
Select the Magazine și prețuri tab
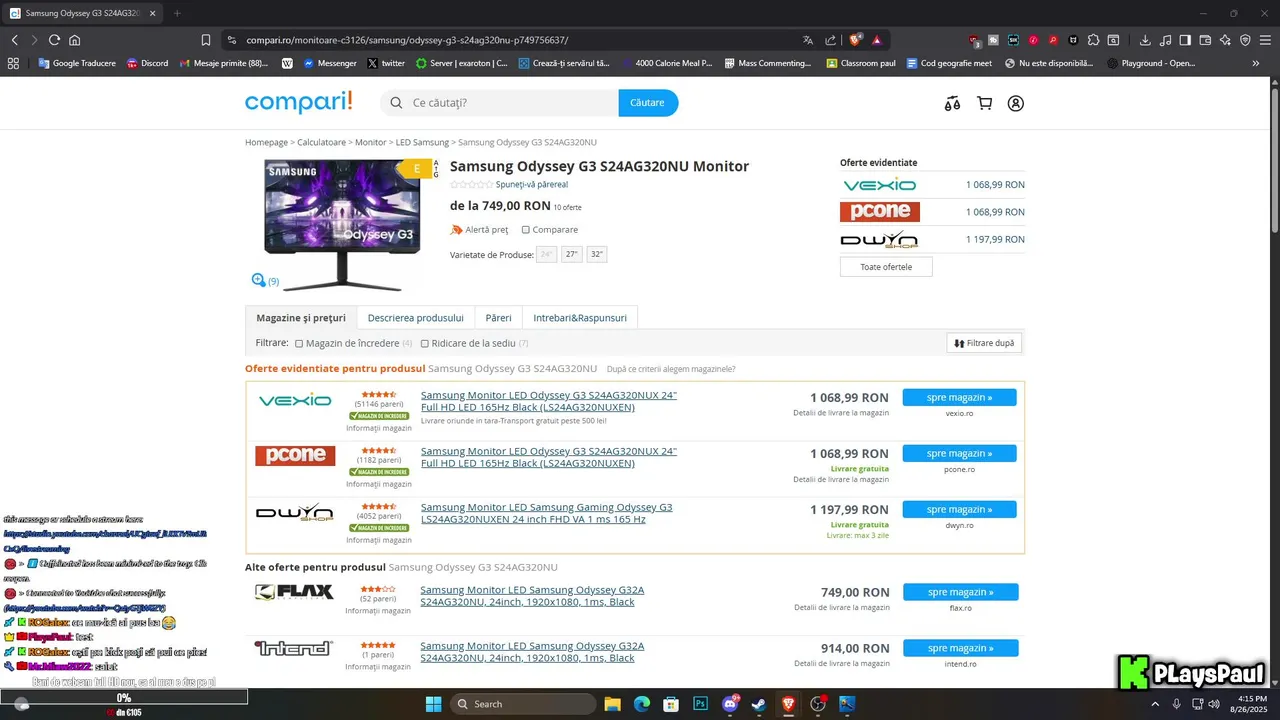(x=301, y=318)
